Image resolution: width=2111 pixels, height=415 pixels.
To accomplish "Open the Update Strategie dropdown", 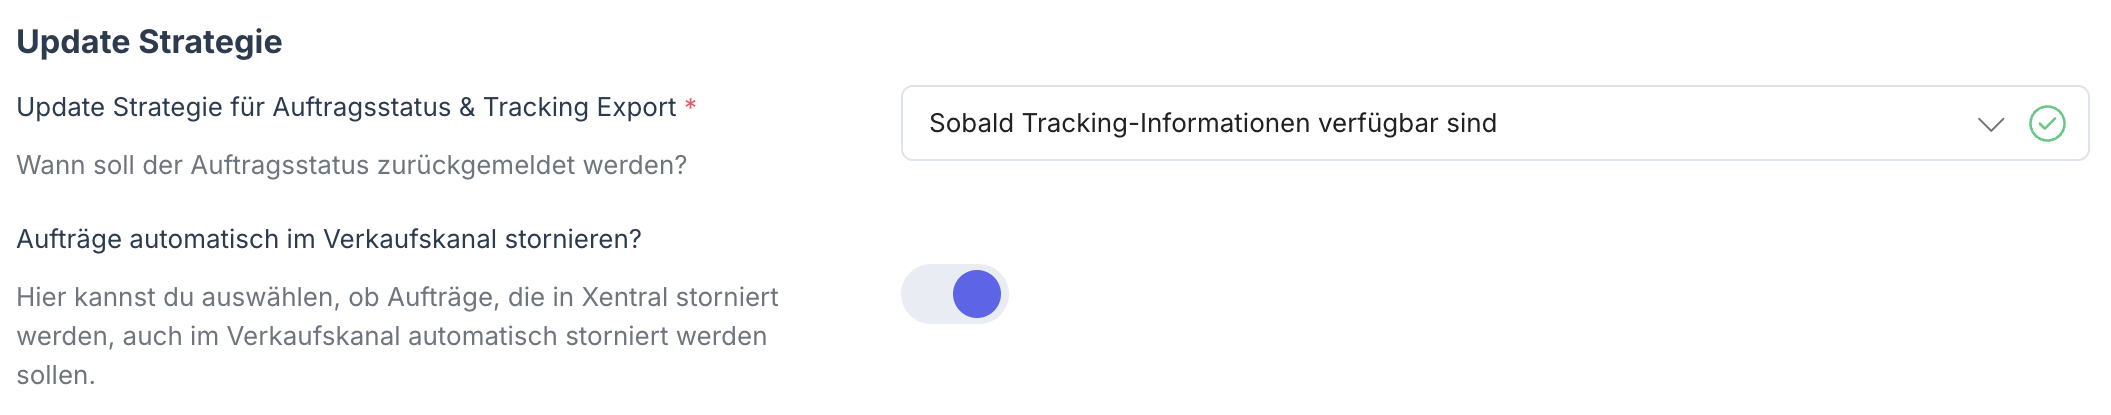I will tap(1494, 124).
